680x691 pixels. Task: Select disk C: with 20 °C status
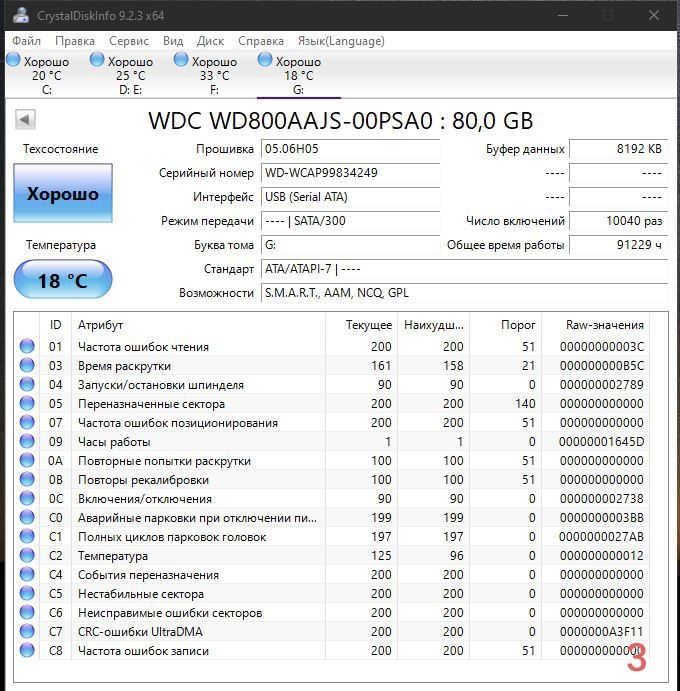(47, 75)
